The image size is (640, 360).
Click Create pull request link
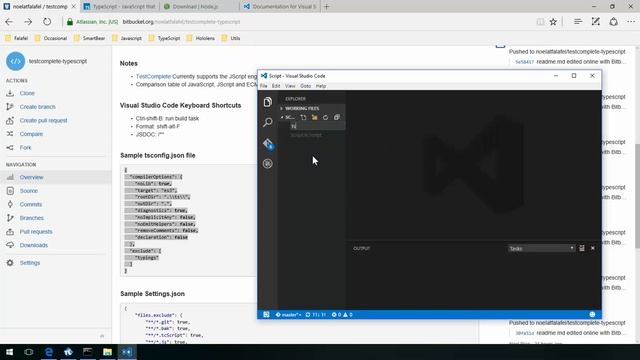point(43,120)
